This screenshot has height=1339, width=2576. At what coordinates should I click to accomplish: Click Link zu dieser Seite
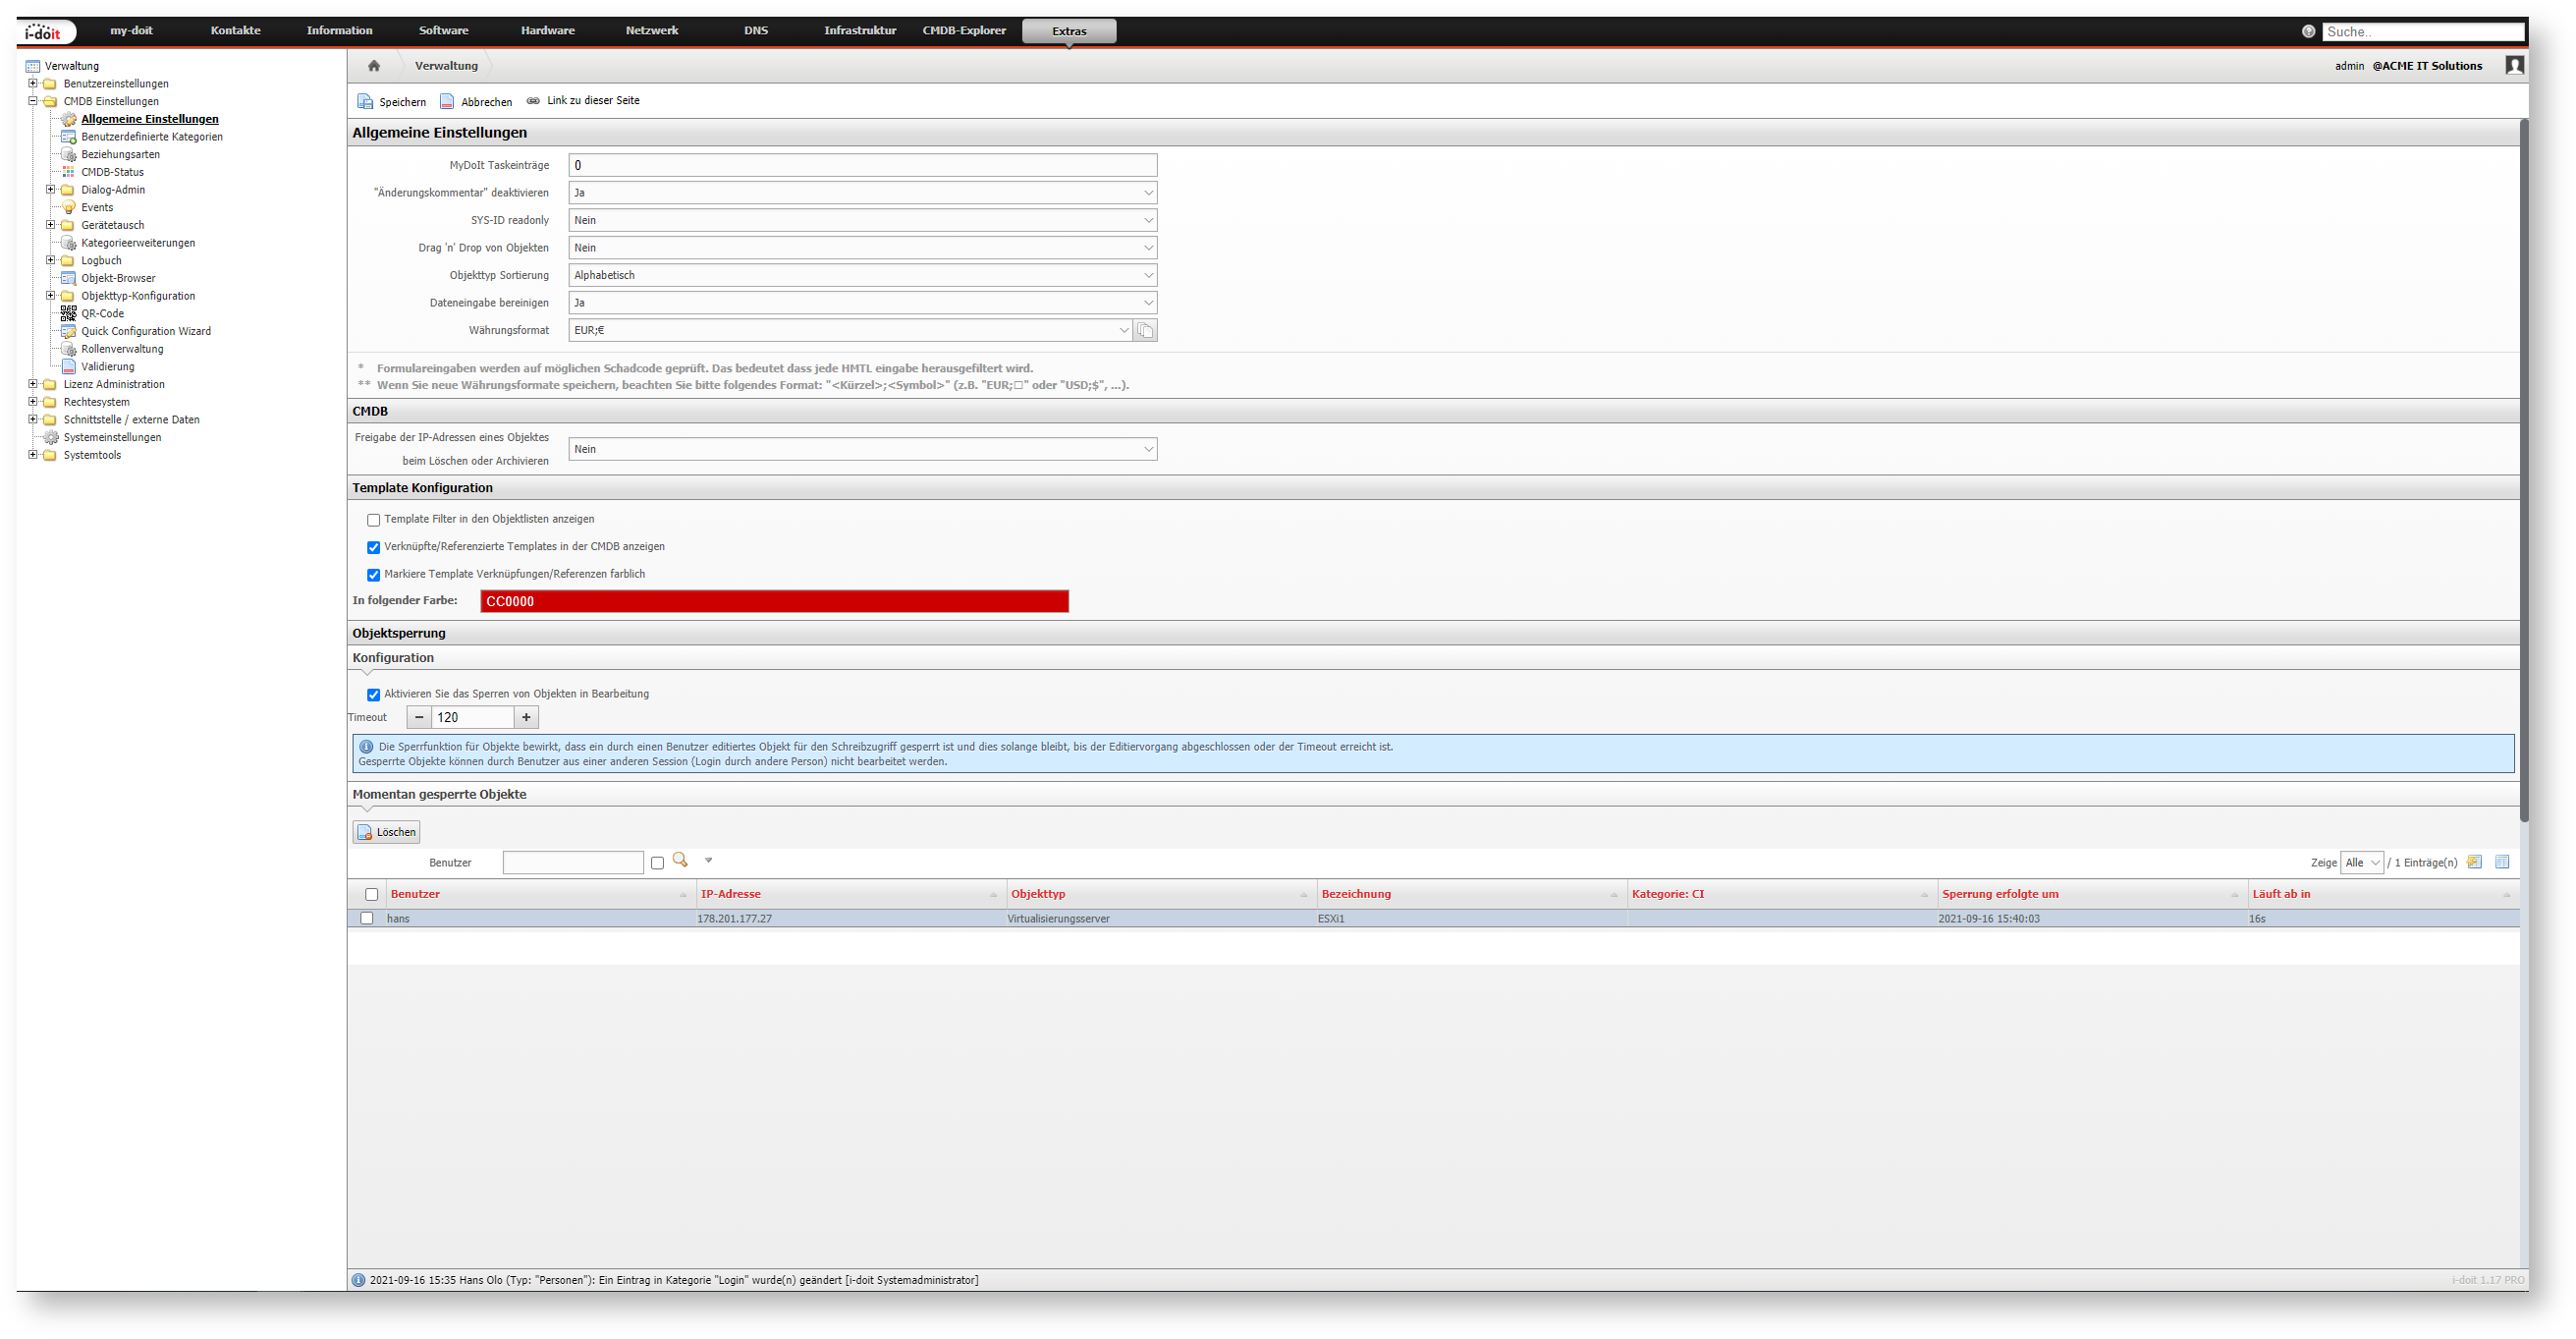pos(592,101)
